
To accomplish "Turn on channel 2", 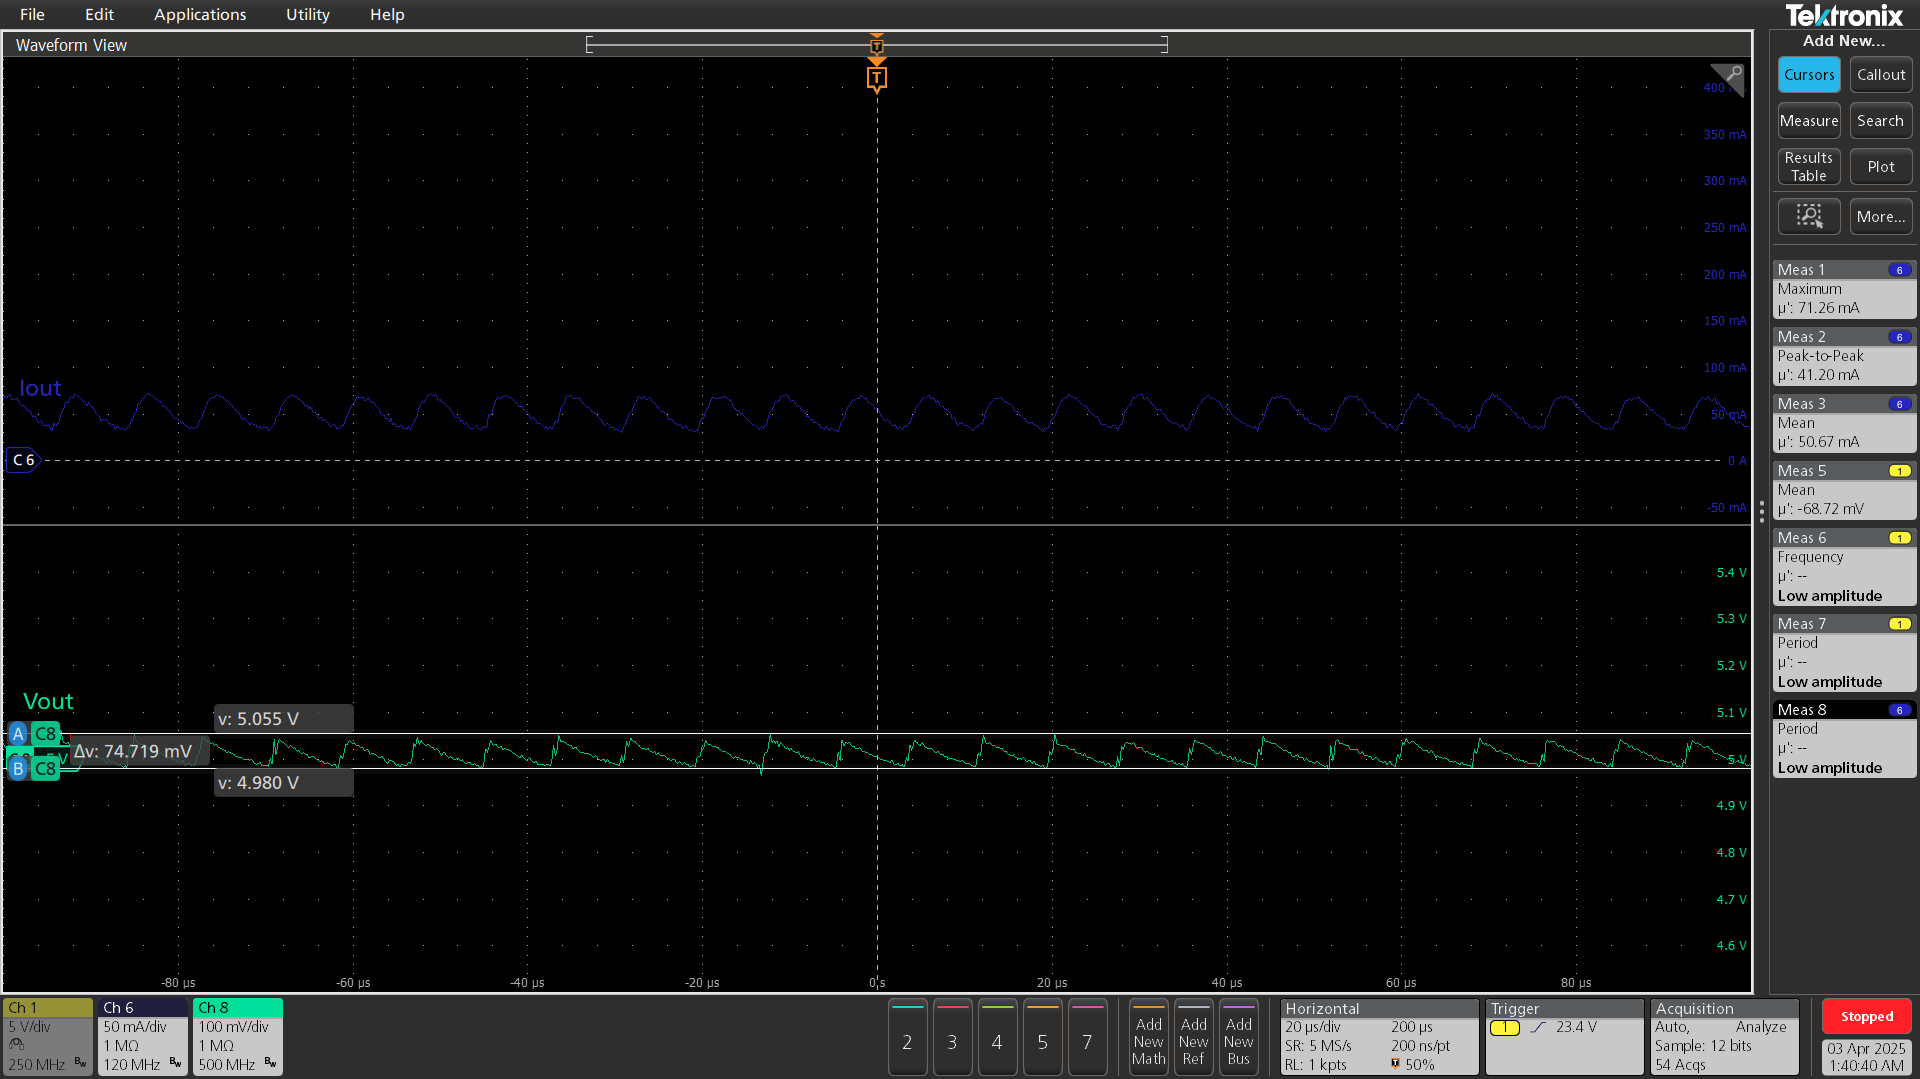I will (907, 1040).
